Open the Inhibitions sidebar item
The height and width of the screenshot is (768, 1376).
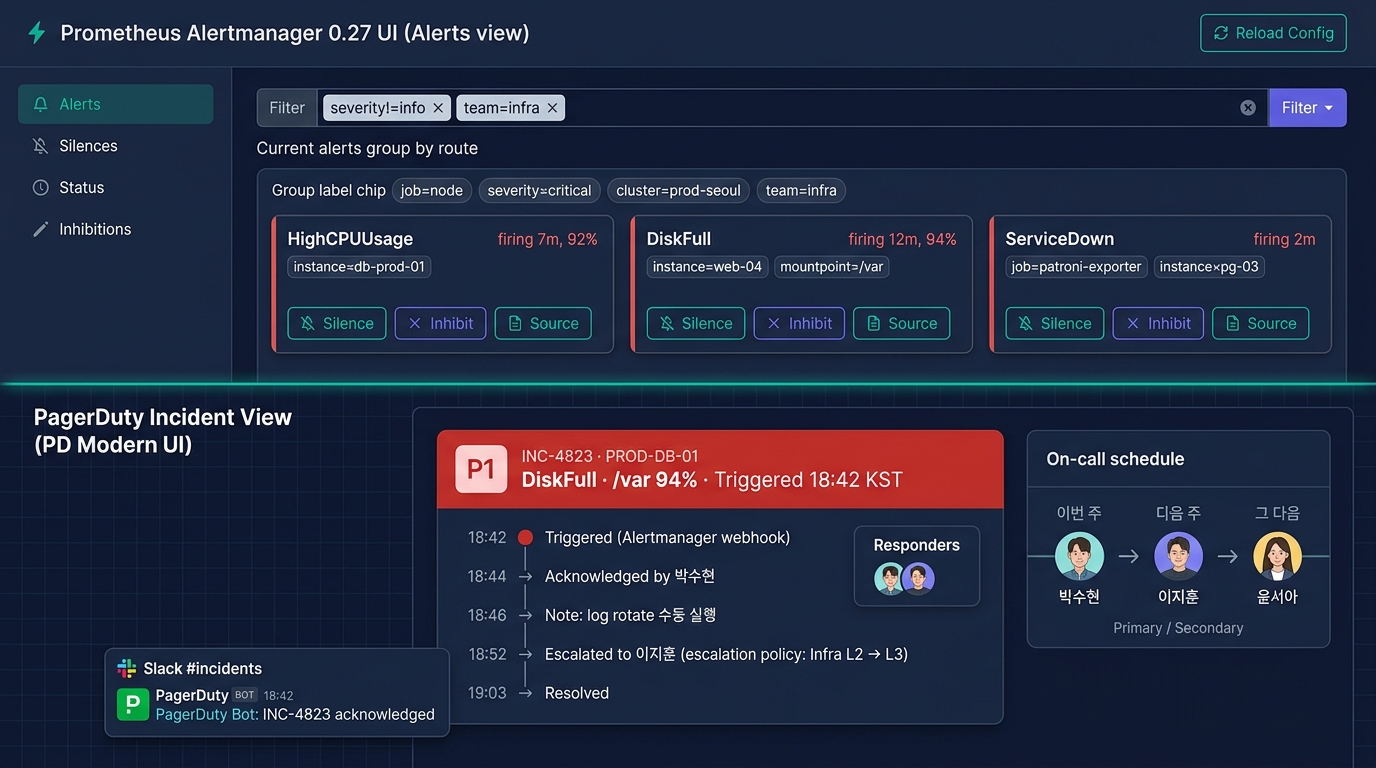coord(115,229)
